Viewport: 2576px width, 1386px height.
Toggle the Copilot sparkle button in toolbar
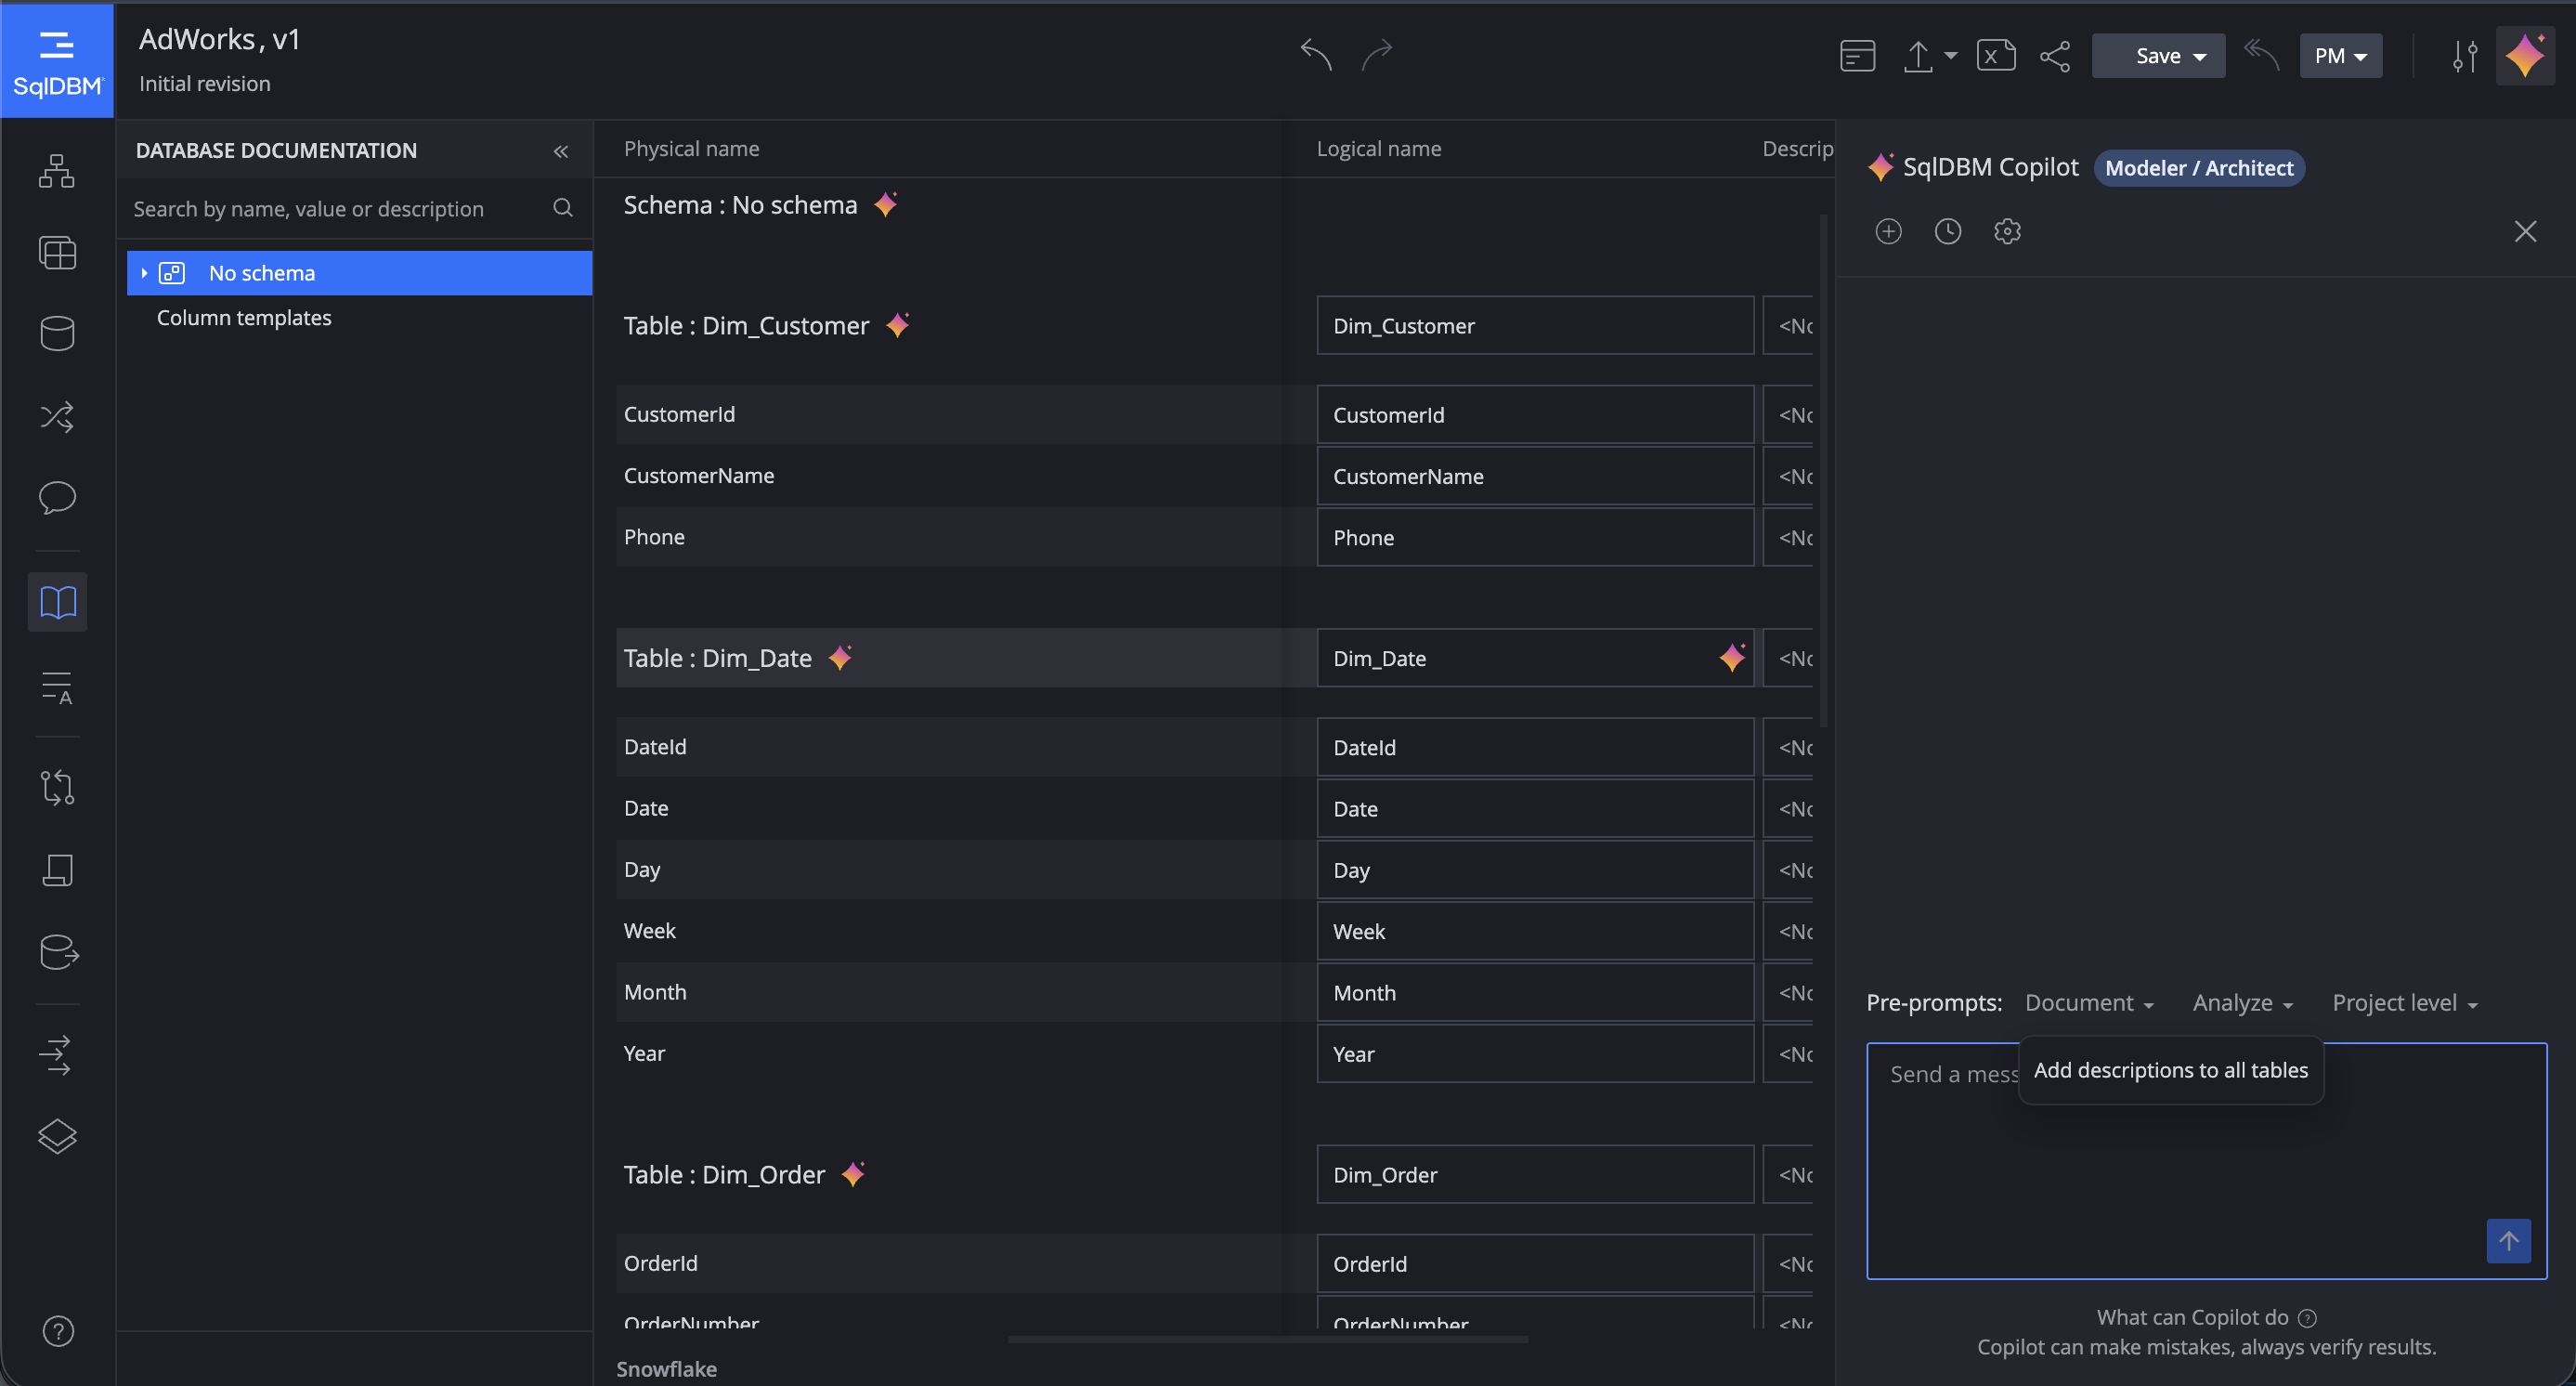2525,56
